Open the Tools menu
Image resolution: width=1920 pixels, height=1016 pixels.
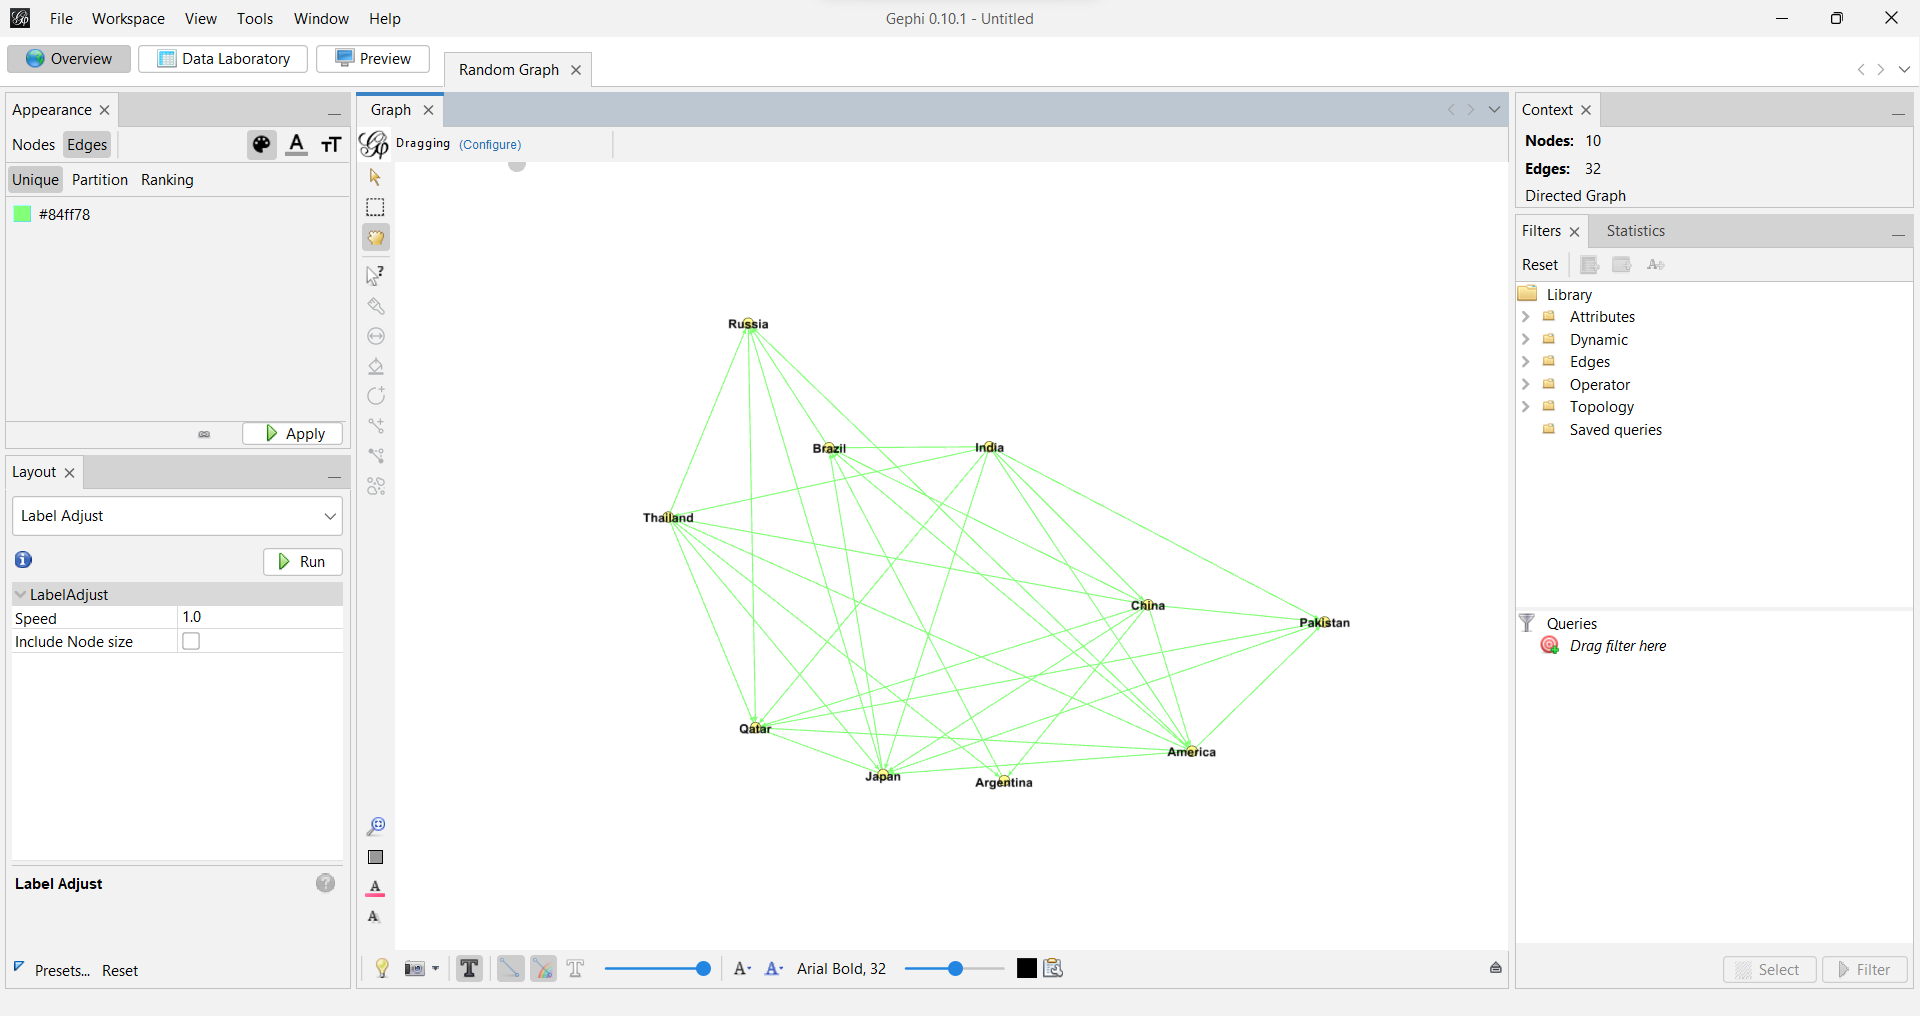pos(254,18)
